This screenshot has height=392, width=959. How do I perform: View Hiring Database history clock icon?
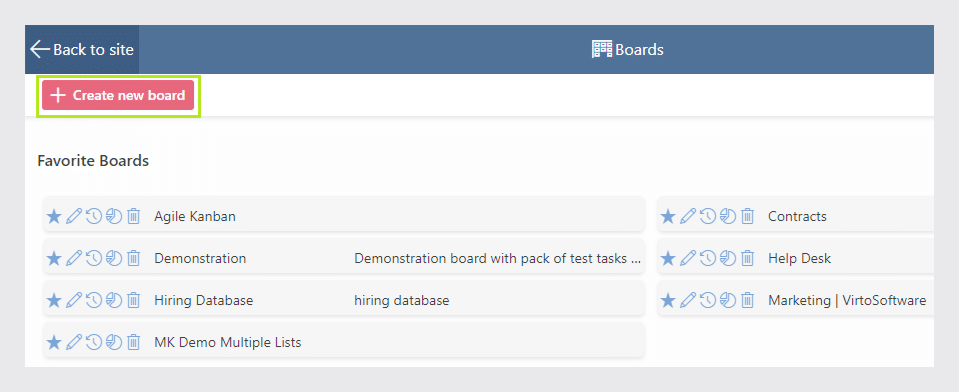click(94, 300)
